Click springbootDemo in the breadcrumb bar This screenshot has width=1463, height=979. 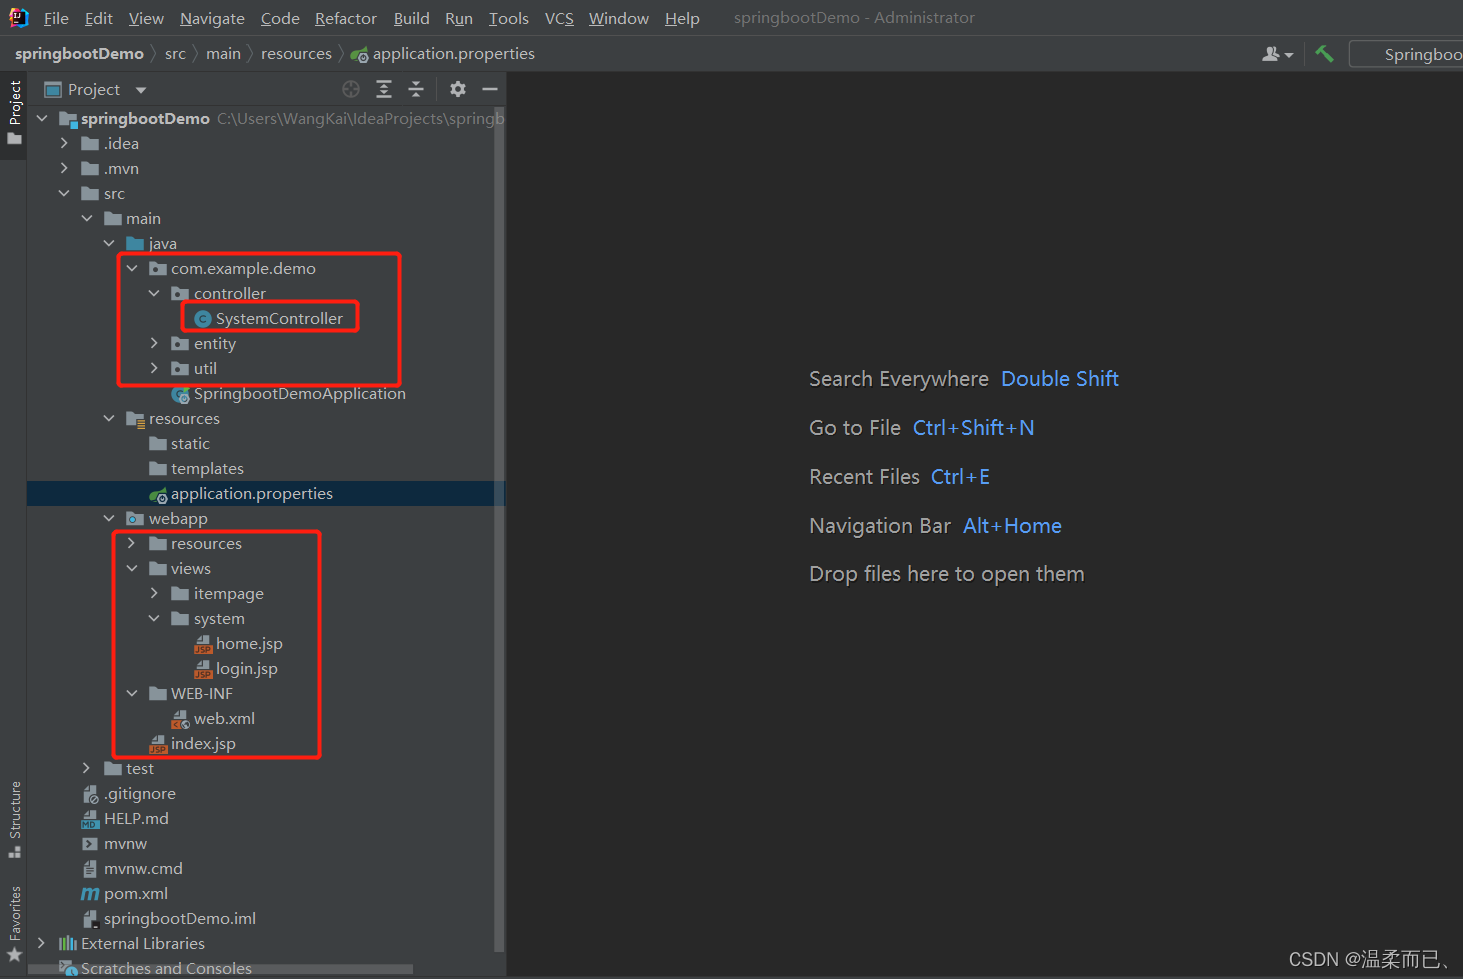point(79,54)
